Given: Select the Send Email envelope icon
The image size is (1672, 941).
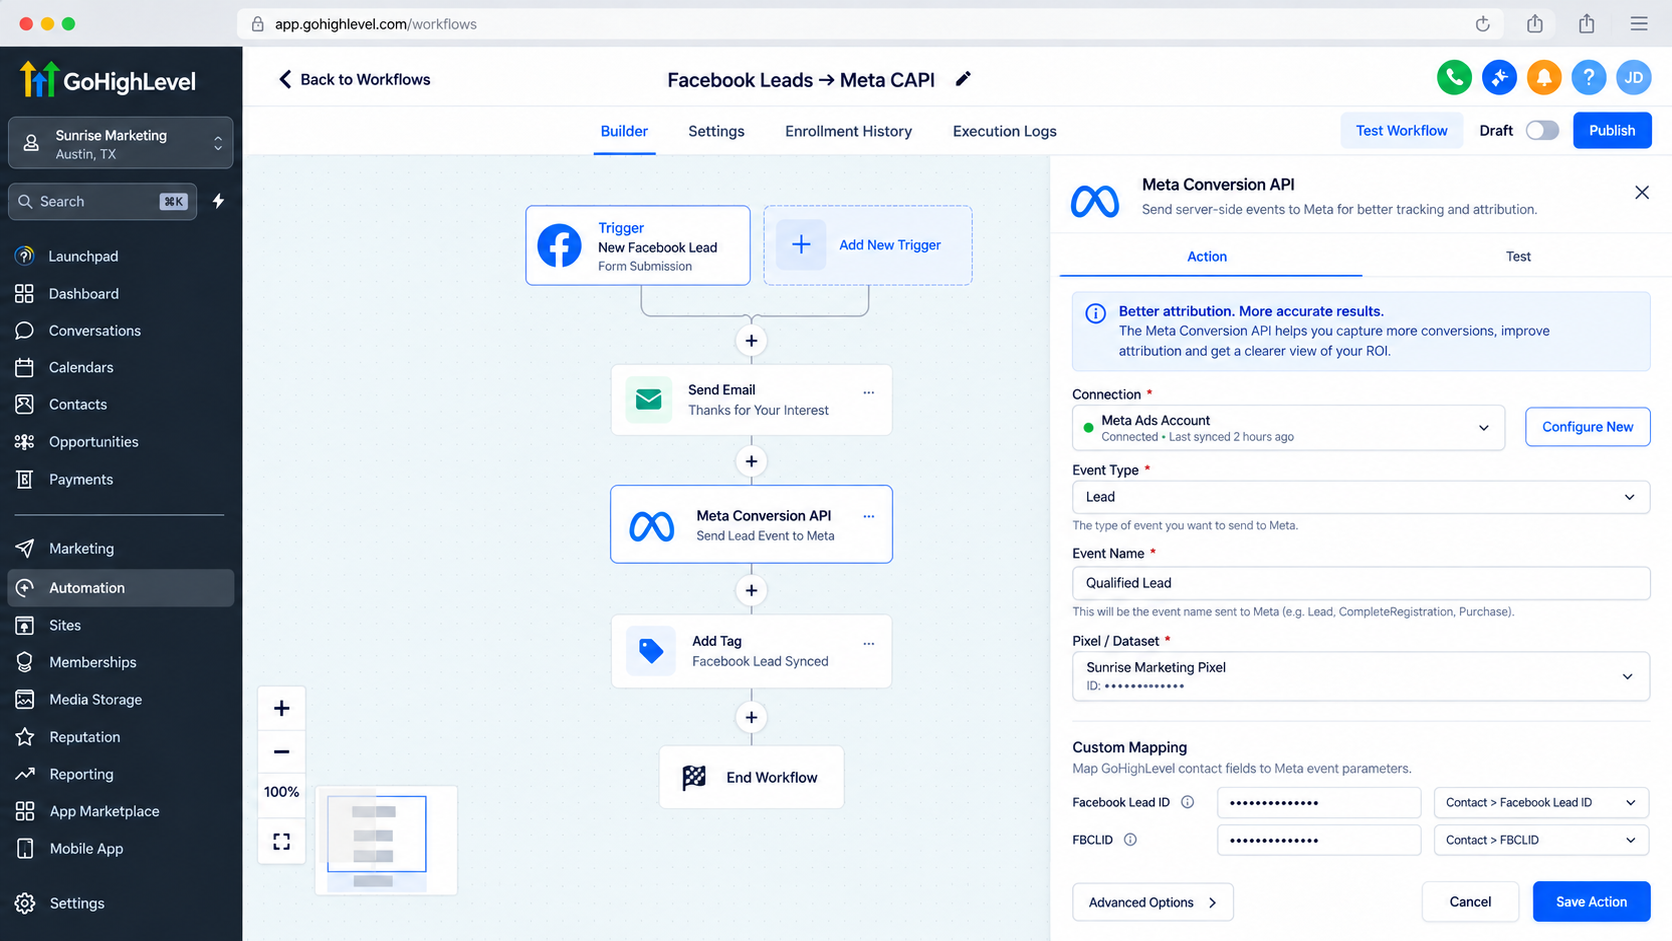Looking at the screenshot, I should [648, 400].
